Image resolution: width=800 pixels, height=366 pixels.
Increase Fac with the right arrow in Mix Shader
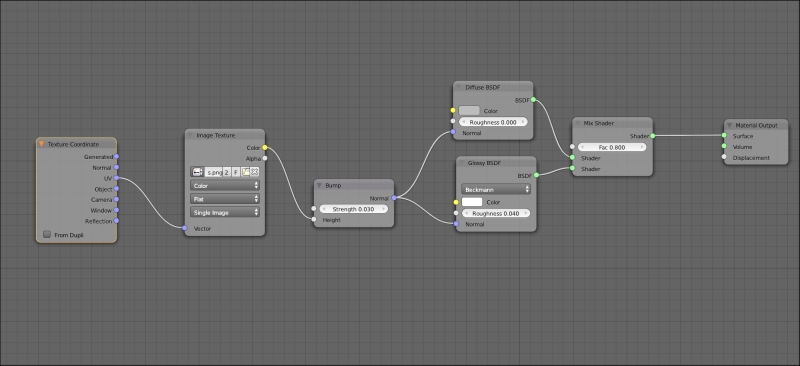641,147
